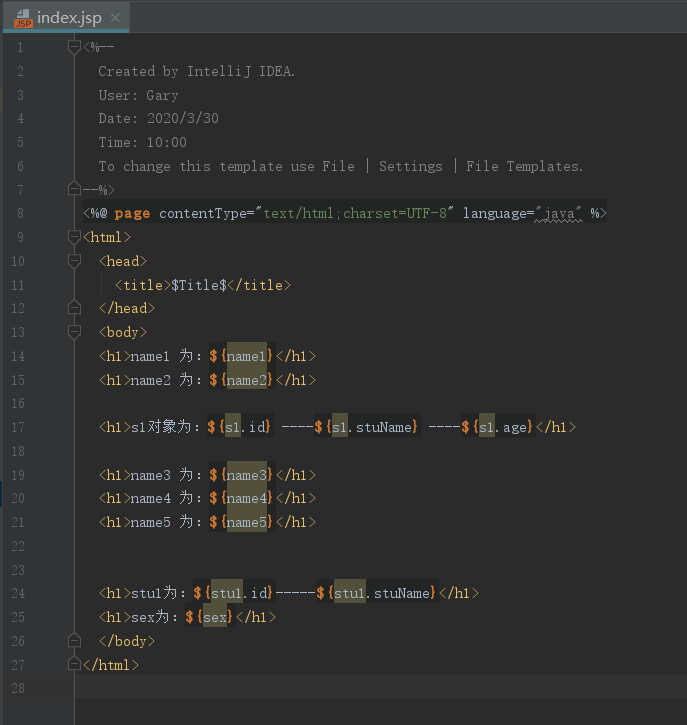
Task: Click the closing </html> tag
Action: click(x=111, y=664)
